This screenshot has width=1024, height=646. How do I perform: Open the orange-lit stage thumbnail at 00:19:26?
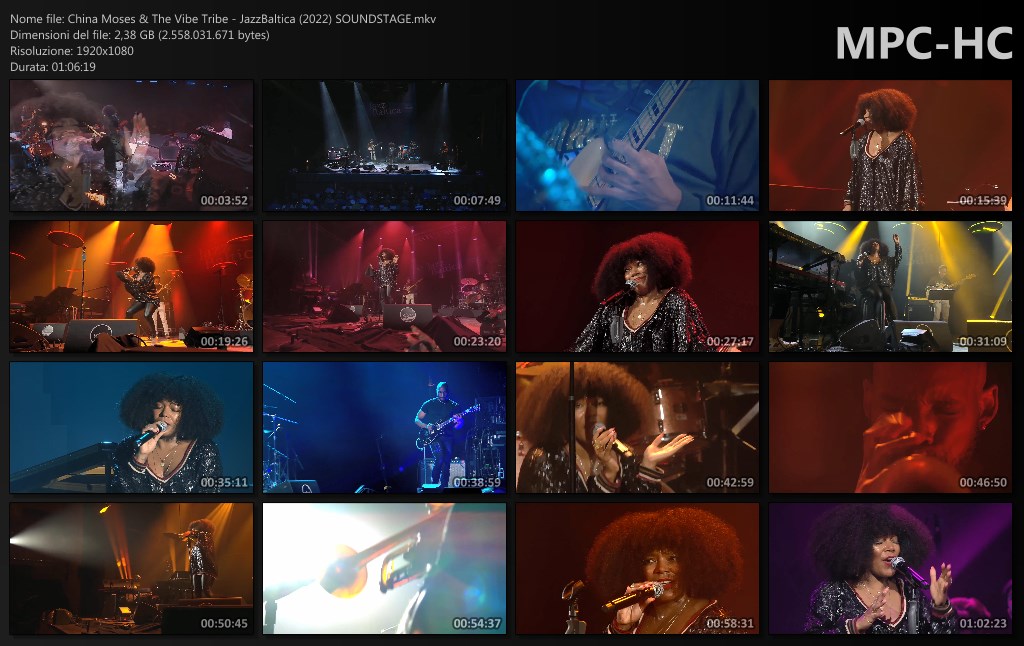point(131,287)
